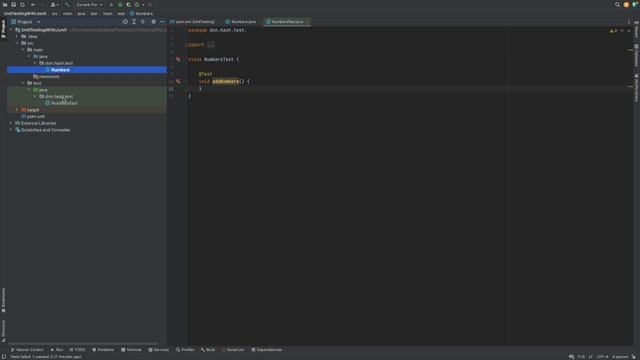Click the folded import region in editor
Image resolution: width=640 pixels, height=360 pixels.
coord(211,44)
